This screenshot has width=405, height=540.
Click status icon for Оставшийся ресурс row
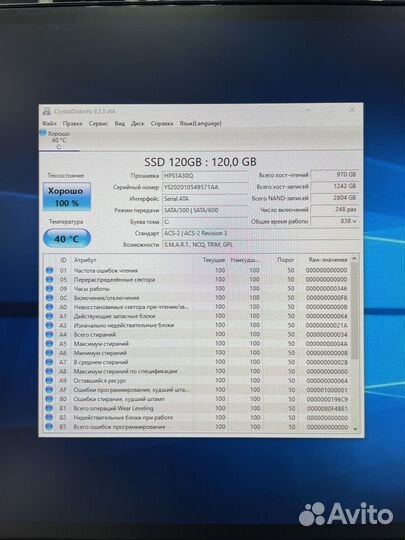[x=49, y=381]
